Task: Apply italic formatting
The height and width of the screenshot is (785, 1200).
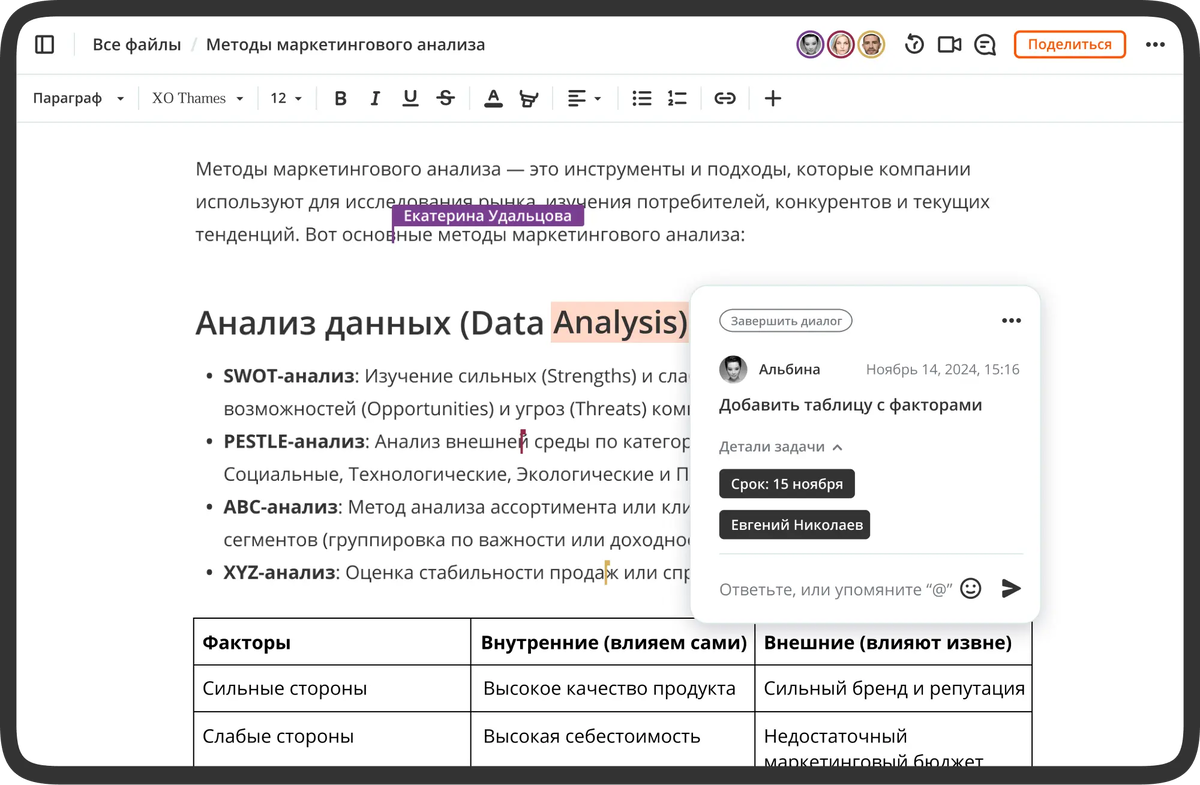Action: click(375, 97)
